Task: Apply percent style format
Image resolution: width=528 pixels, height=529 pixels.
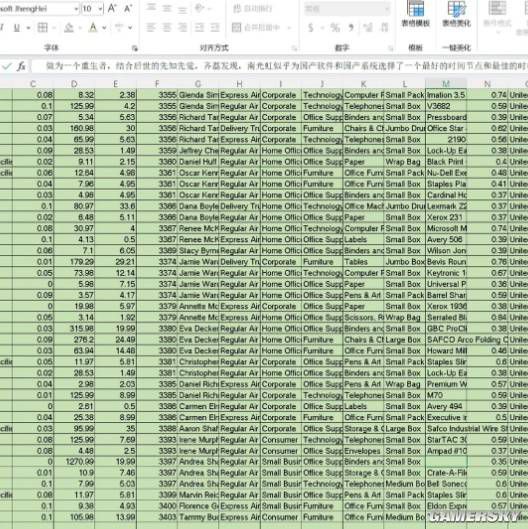Action: pos(335,28)
